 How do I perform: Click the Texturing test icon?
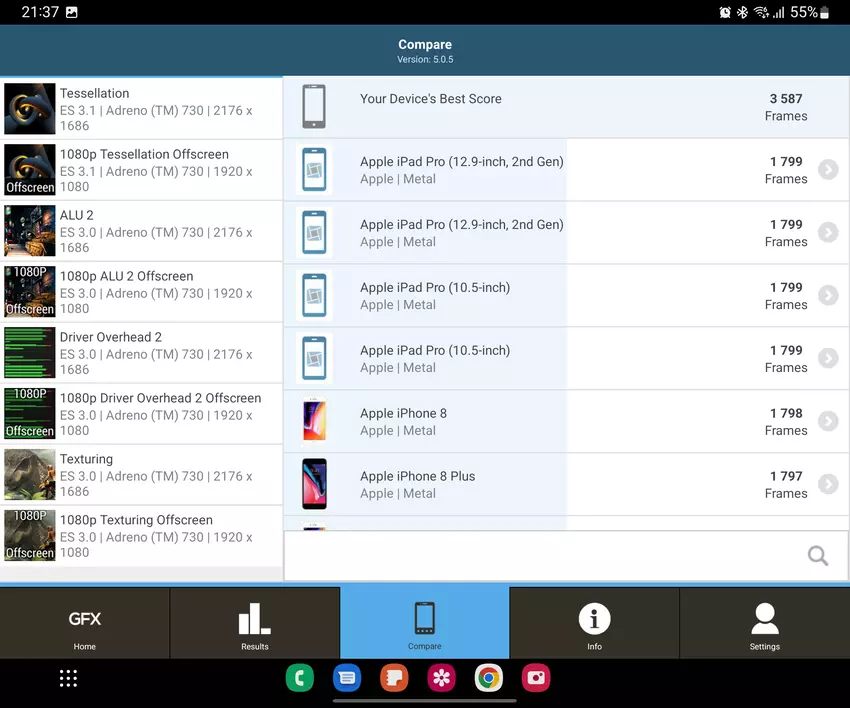[x=30, y=475]
